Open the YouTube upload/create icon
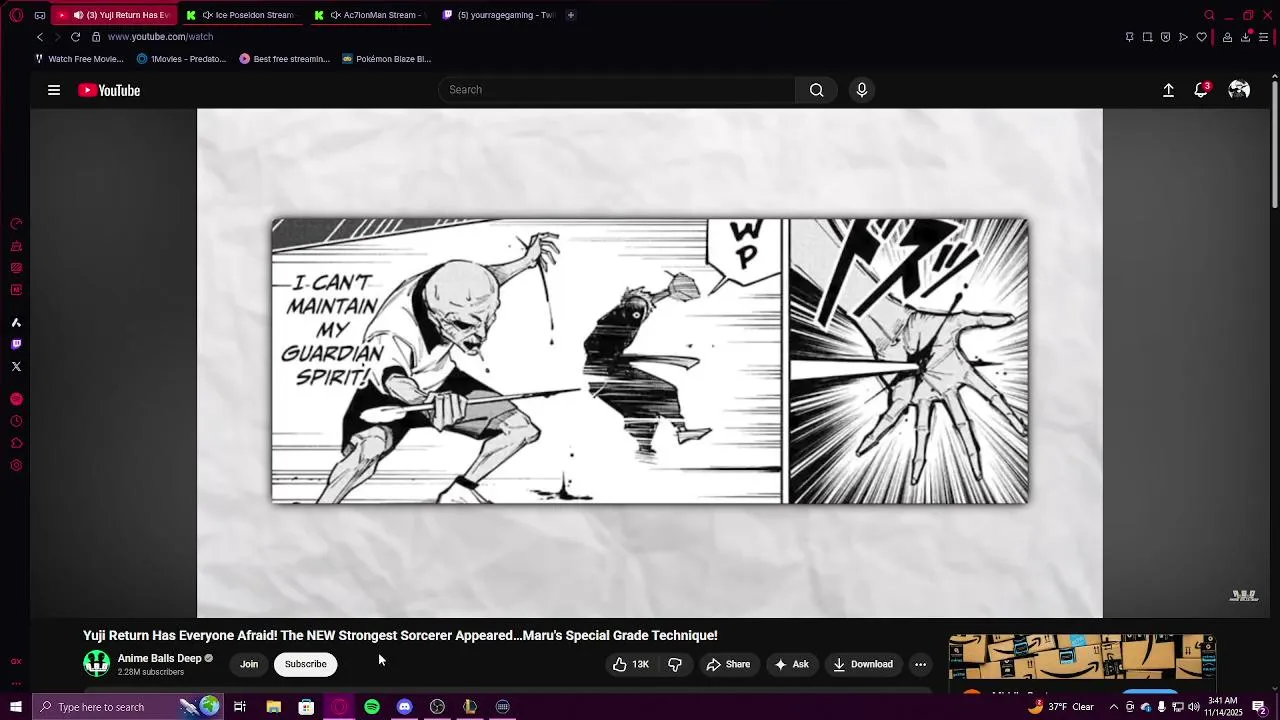Image resolution: width=1280 pixels, height=720 pixels. [x=1168, y=90]
